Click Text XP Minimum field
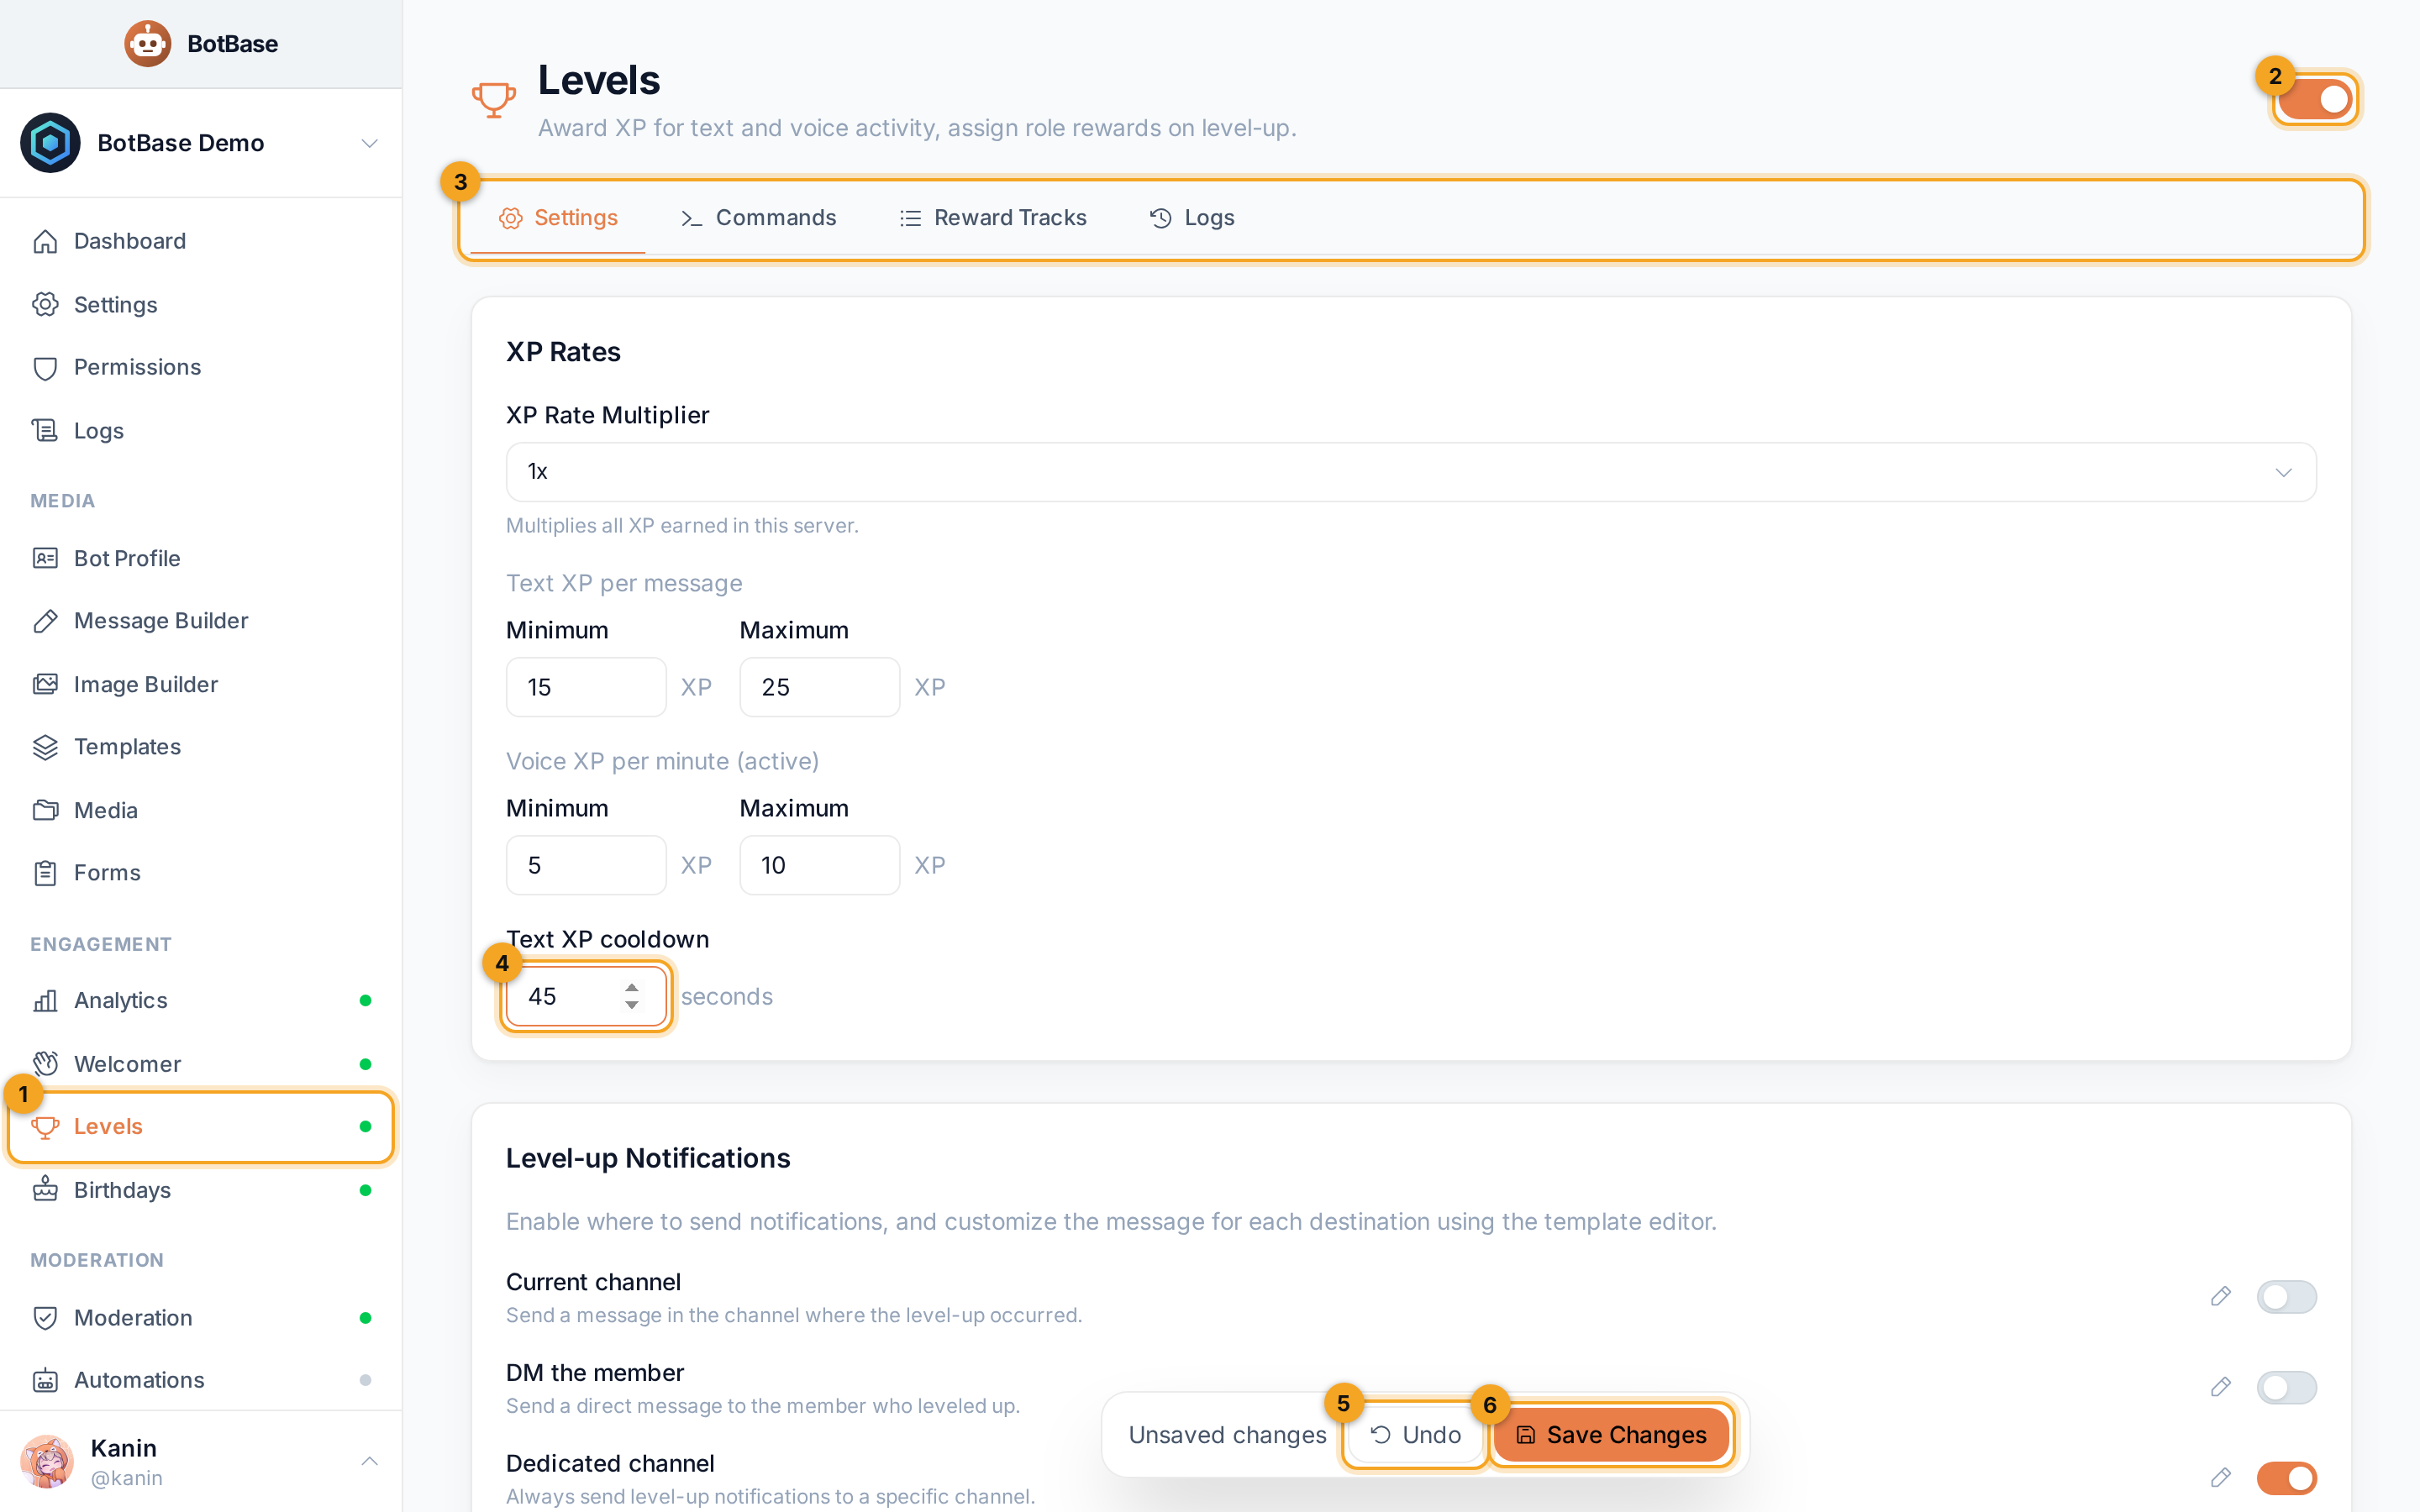 pyautogui.click(x=586, y=687)
